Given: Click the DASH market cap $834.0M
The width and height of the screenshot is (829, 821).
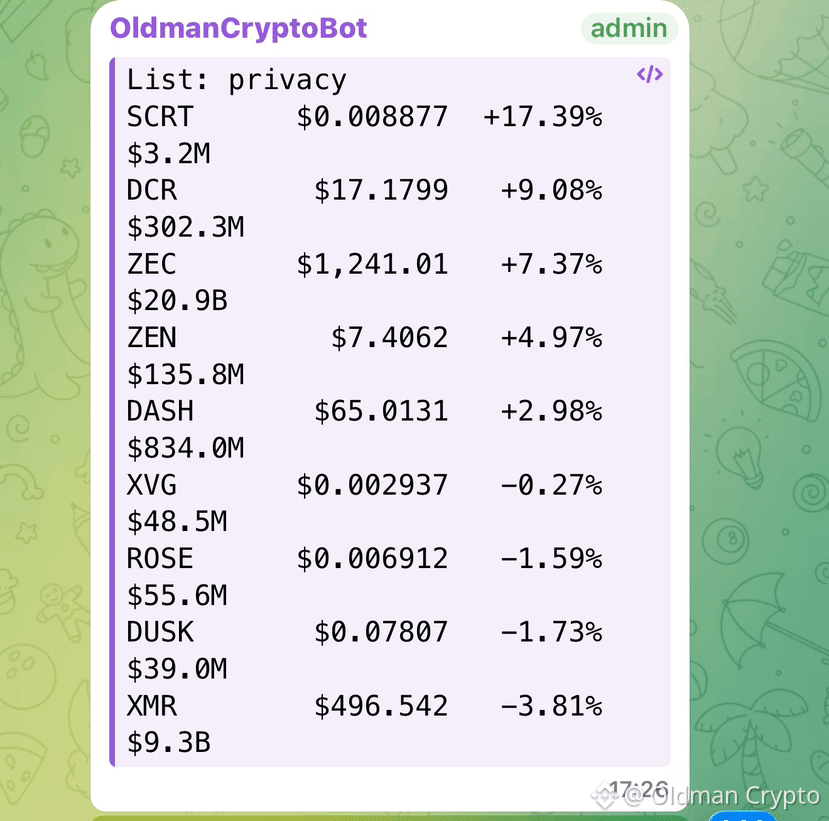Looking at the screenshot, I should [x=186, y=448].
